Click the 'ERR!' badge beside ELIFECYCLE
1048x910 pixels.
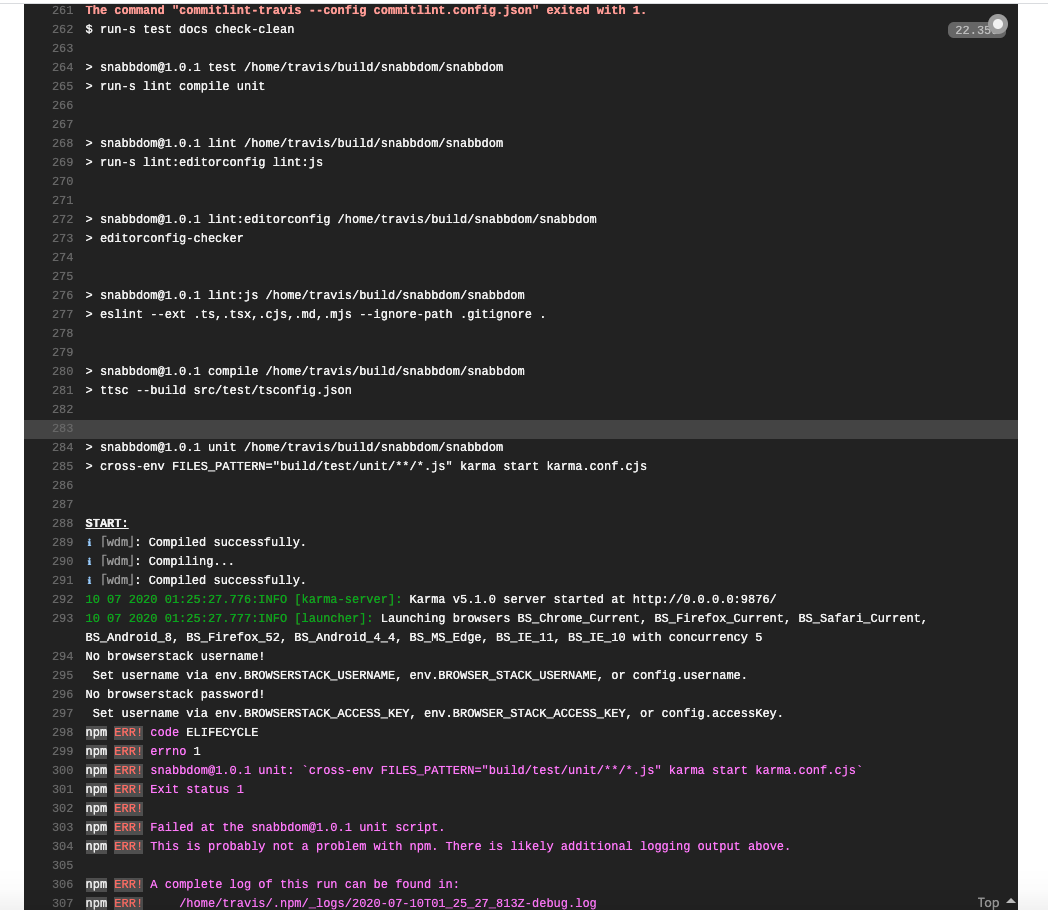pos(128,732)
